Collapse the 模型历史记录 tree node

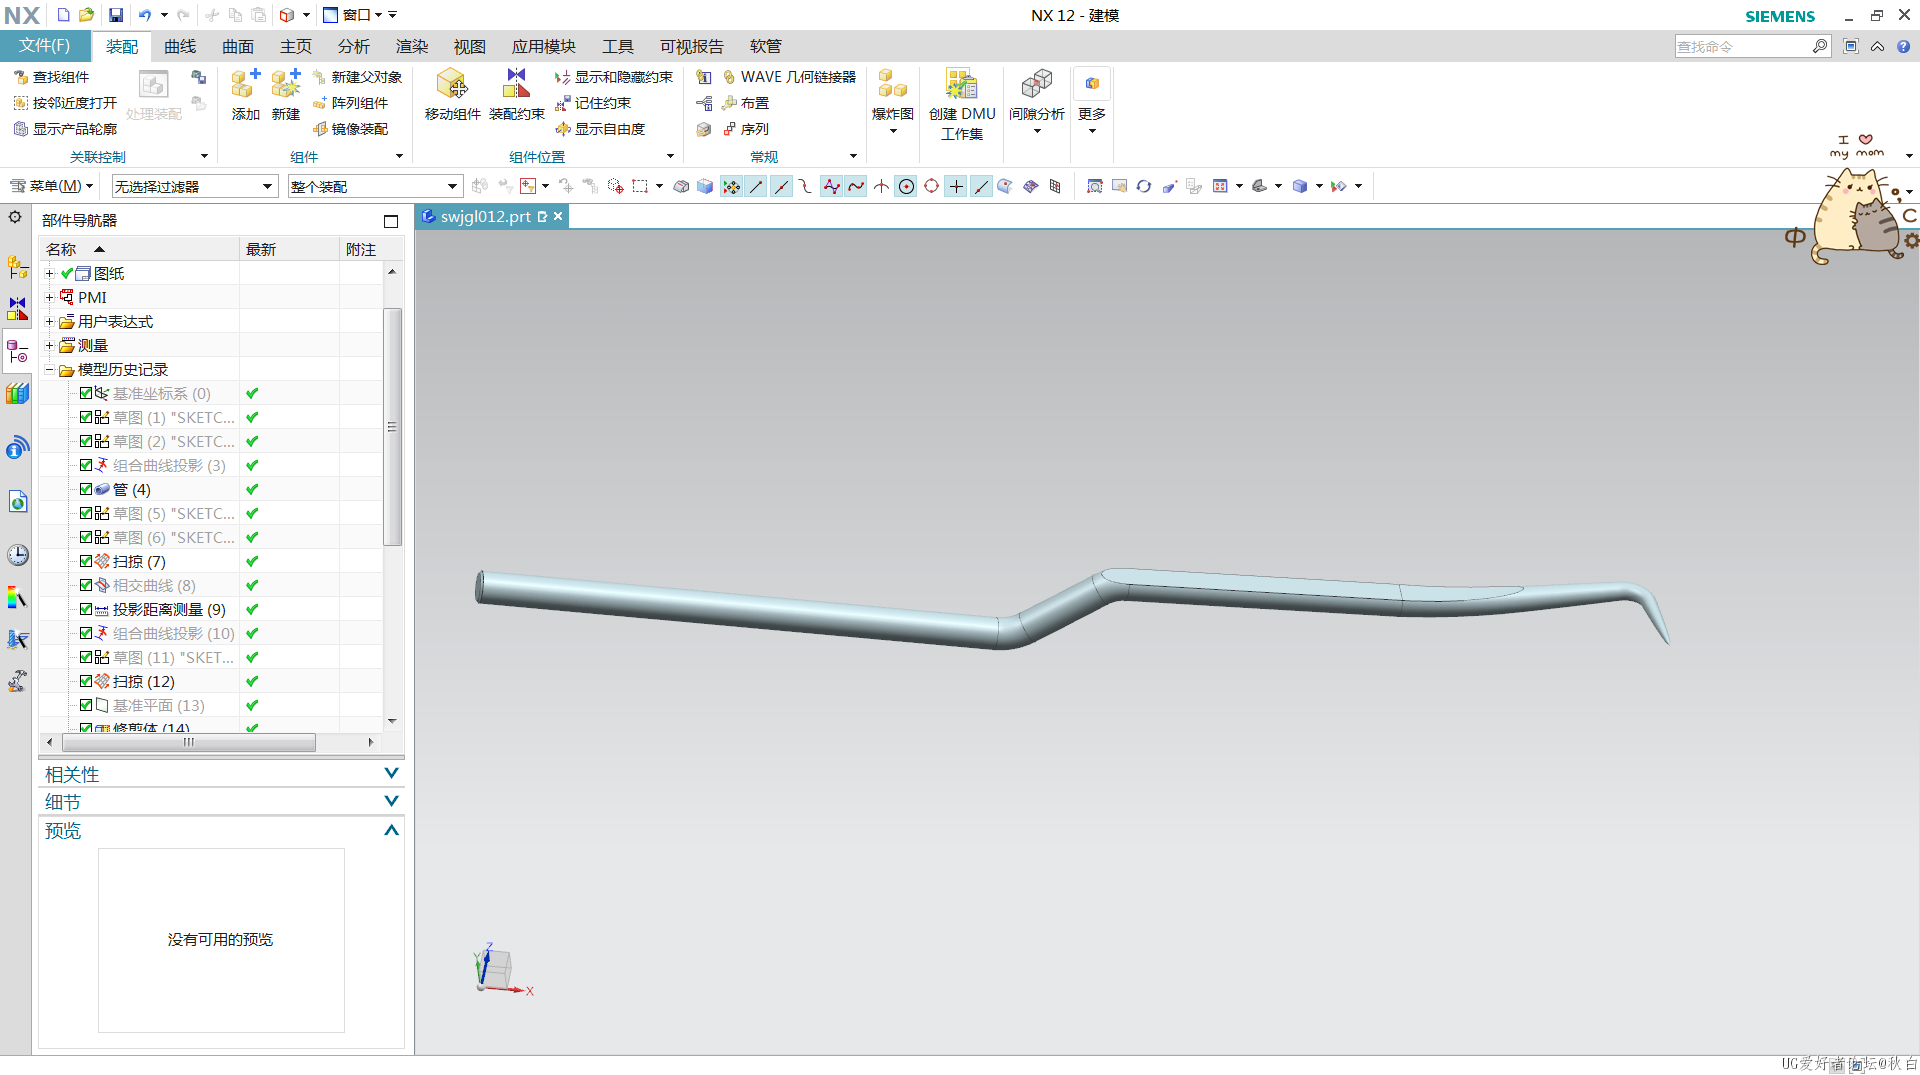[x=49, y=369]
